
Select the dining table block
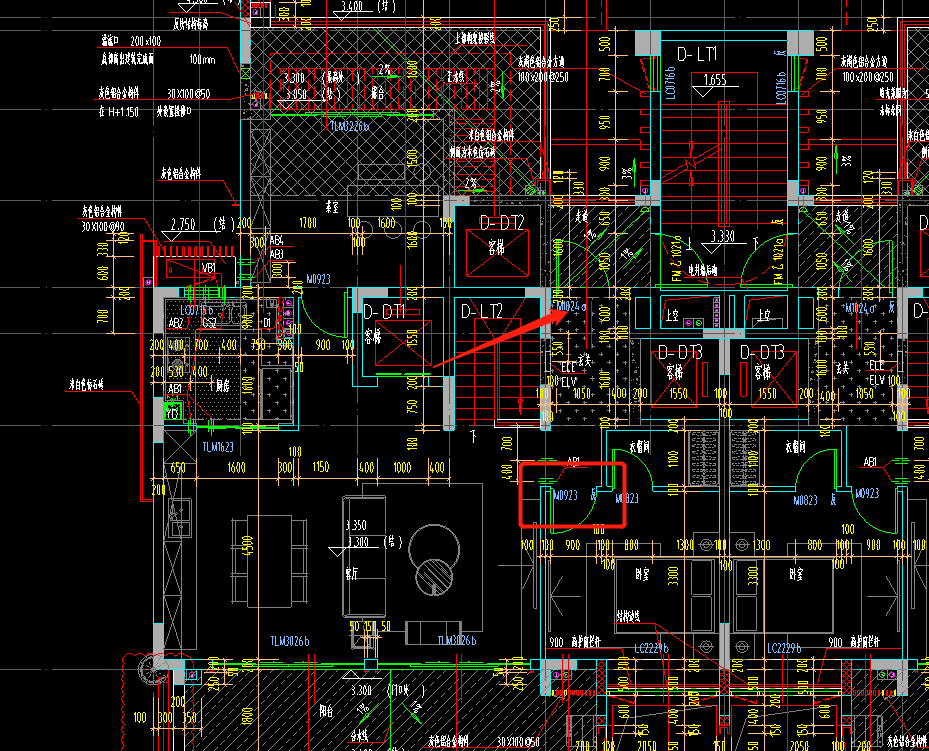point(269,561)
